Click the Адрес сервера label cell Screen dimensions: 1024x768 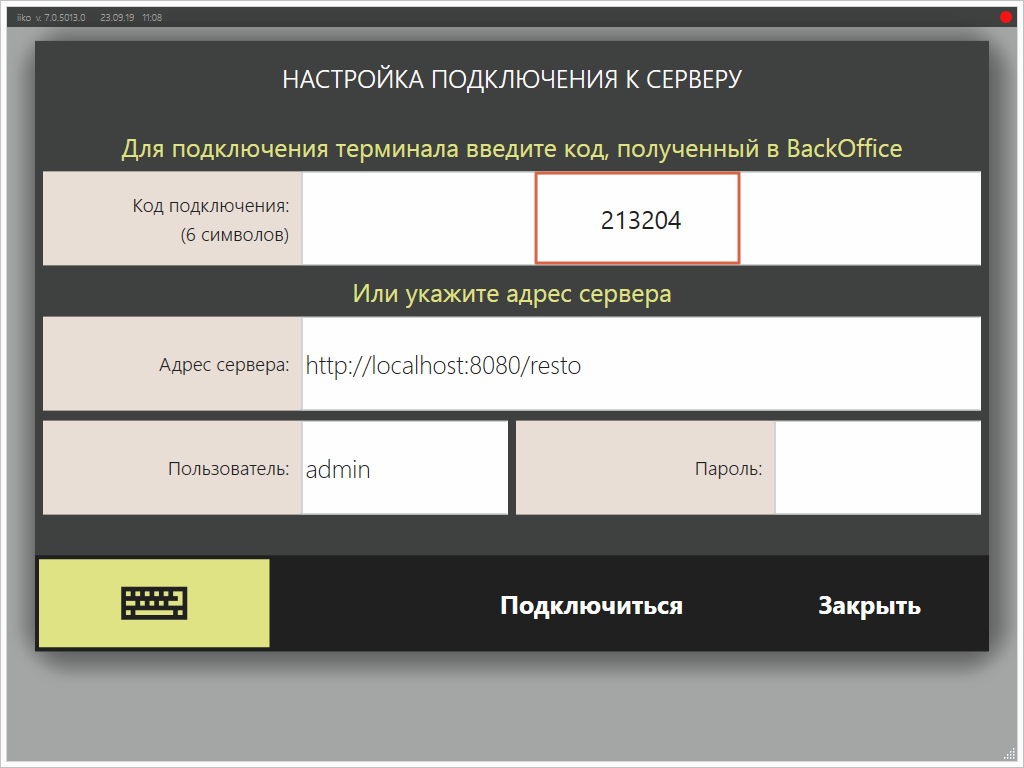click(x=172, y=364)
